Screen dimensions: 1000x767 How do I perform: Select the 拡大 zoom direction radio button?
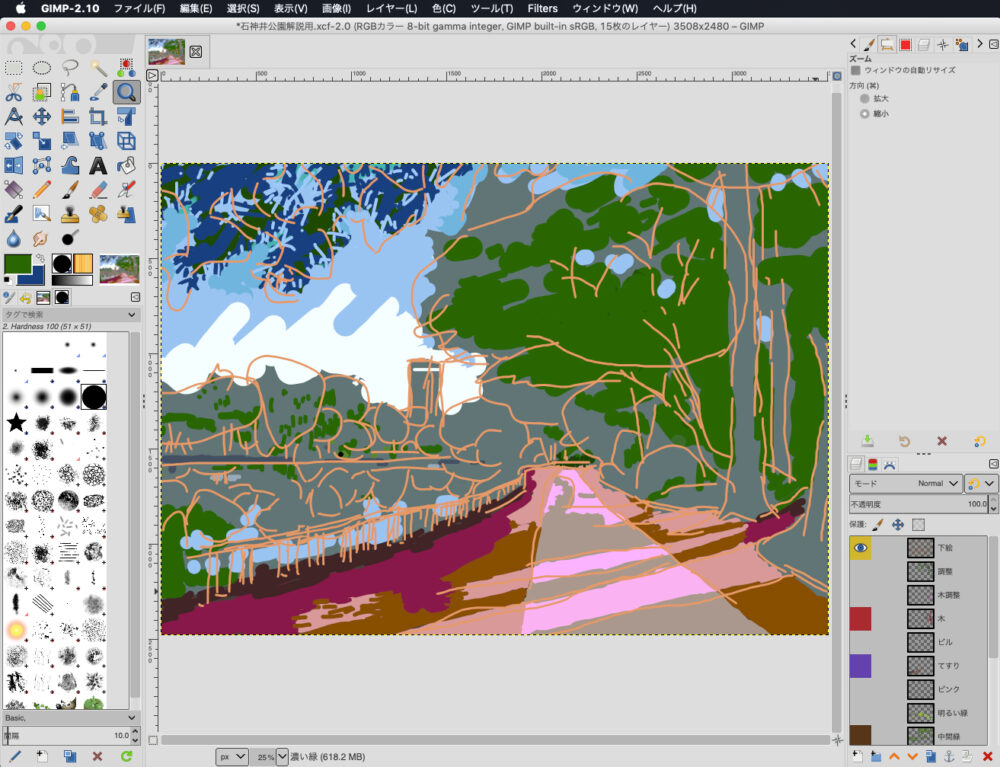pos(865,99)
